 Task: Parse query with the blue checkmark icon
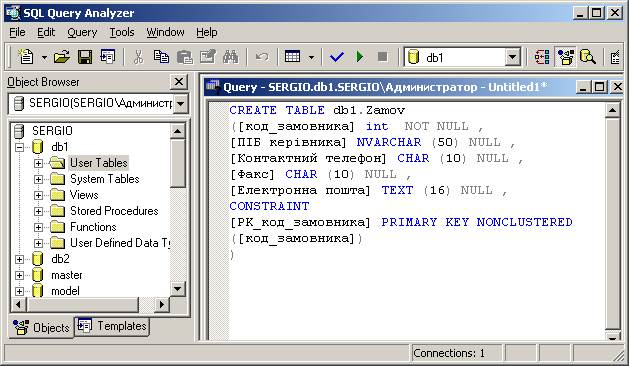(337, 57)
